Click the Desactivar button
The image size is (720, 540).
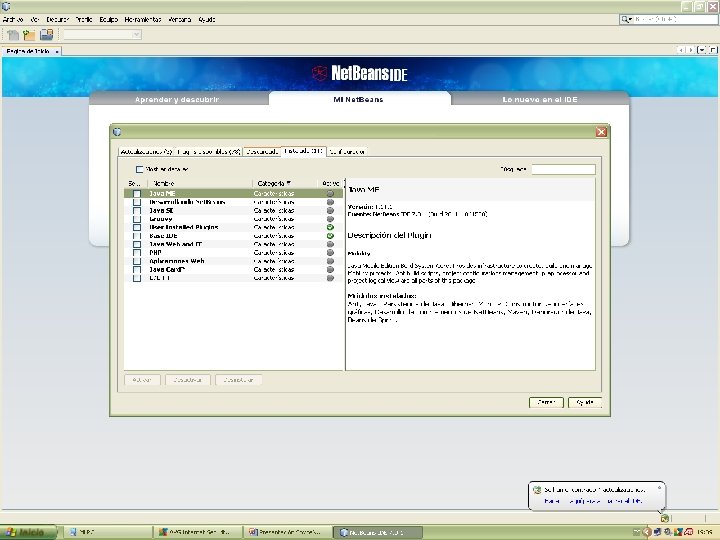(x=188, y=380)
